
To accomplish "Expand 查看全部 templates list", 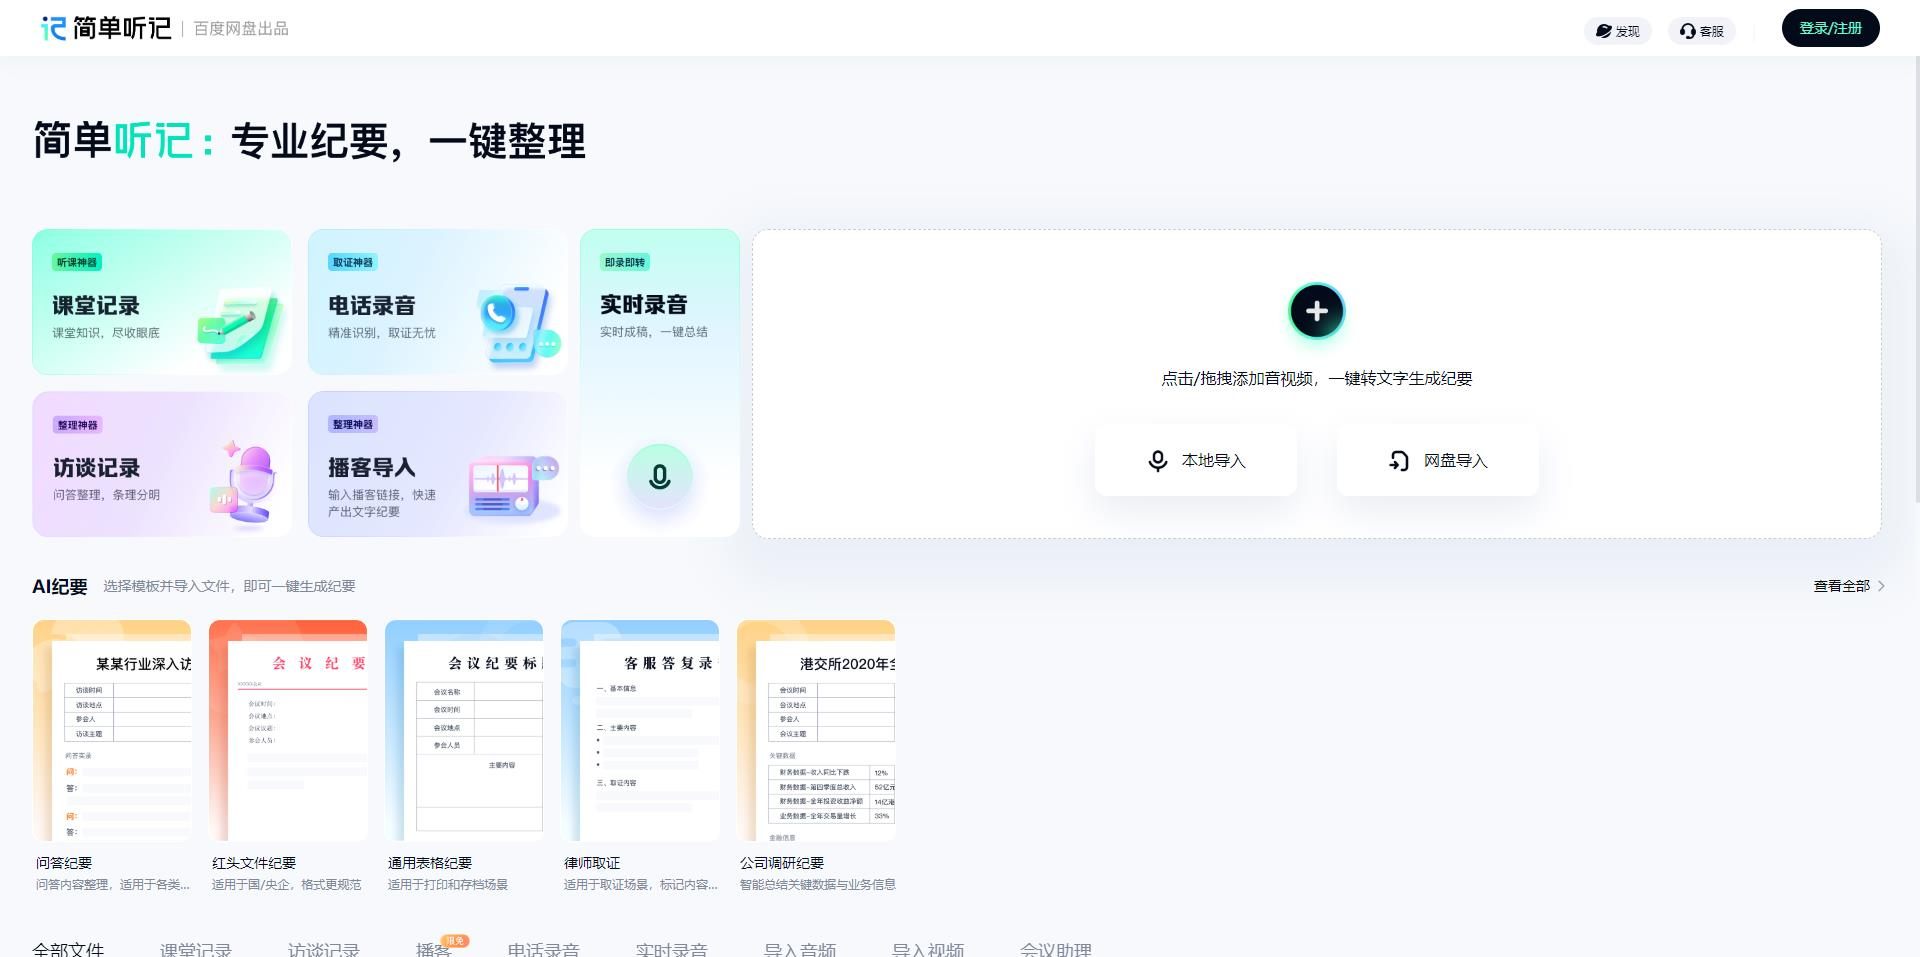I will click(x=1848, y=586).
